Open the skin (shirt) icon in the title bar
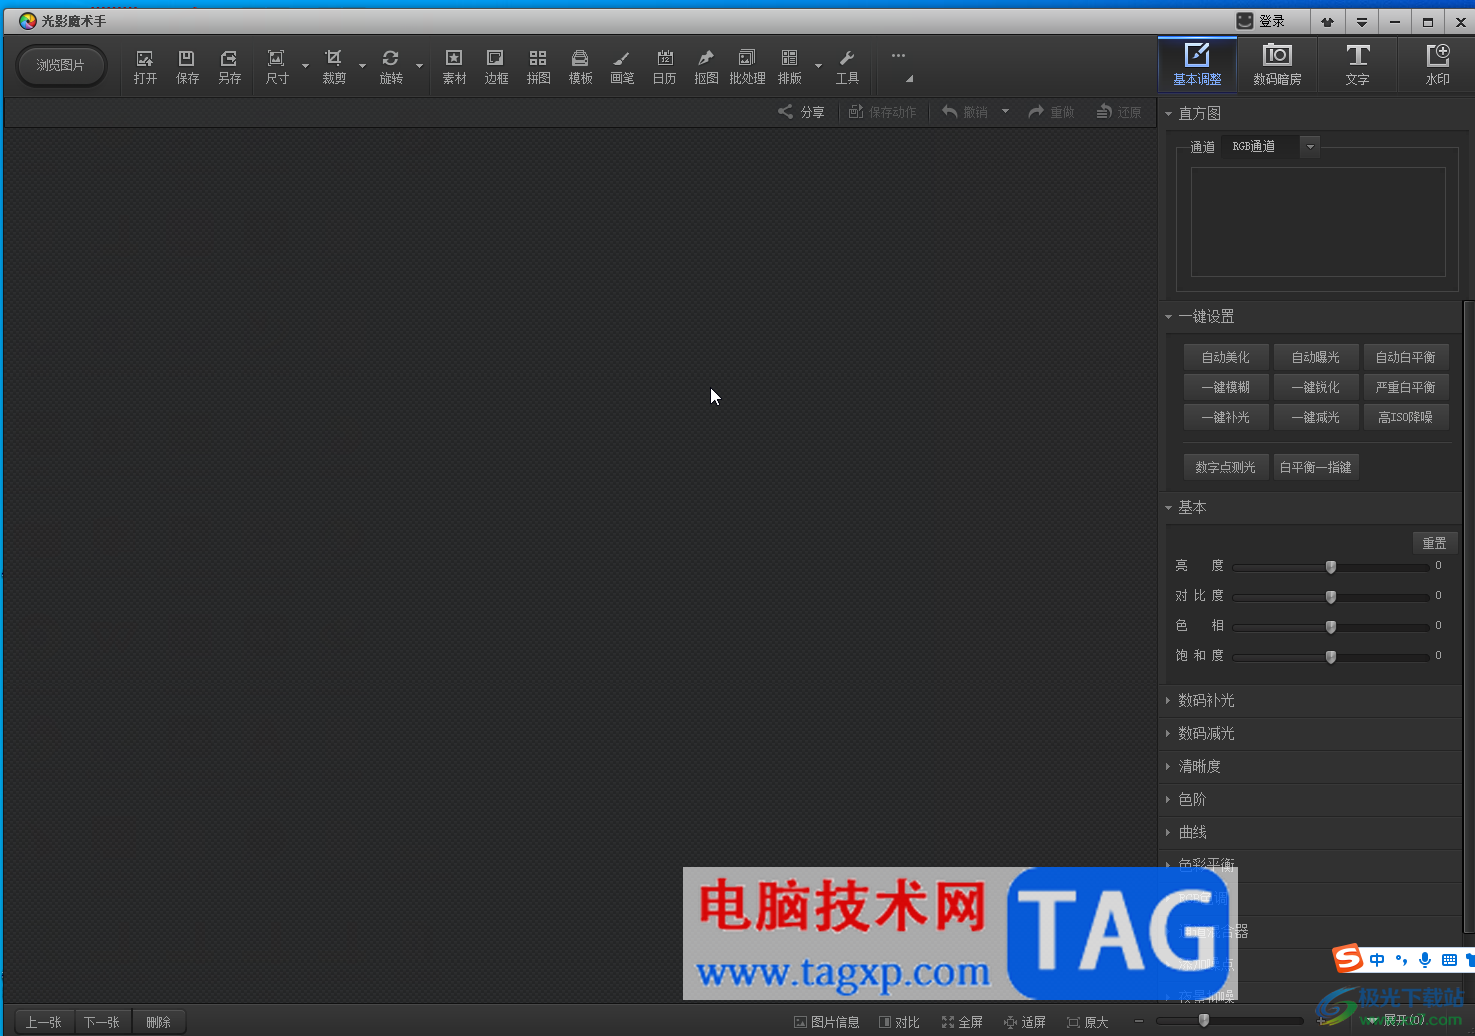This screenshot has width=1475, height=1036. click(1327, 21)
